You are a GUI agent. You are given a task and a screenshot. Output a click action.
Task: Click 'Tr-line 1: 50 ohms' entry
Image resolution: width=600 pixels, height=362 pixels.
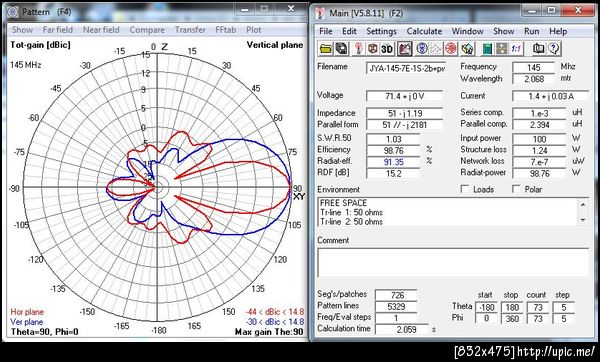click(x=351, y=212)
